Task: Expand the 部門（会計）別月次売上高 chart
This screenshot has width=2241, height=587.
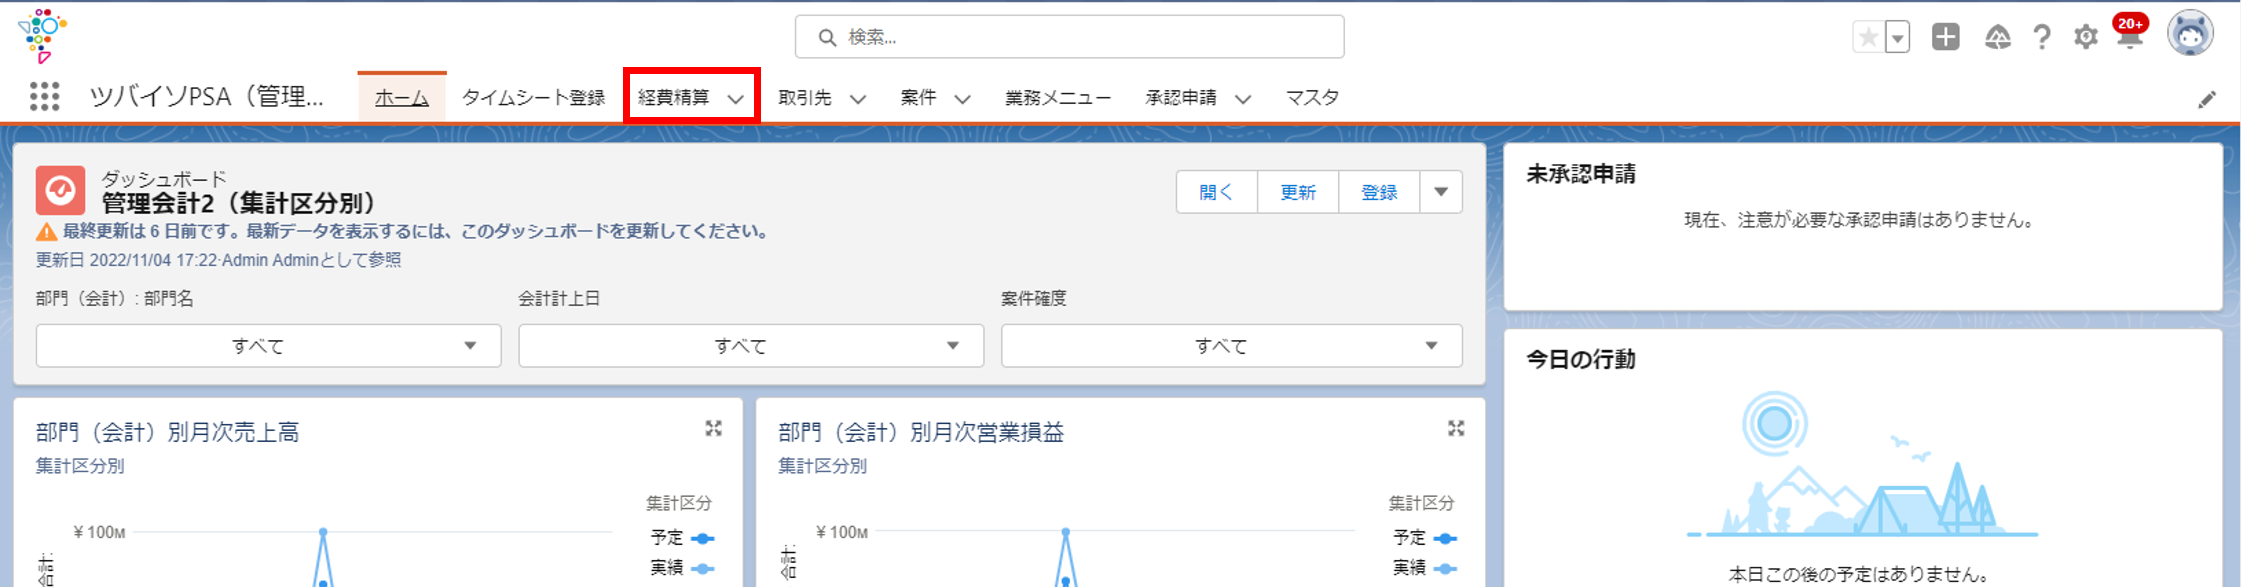Action: (713, 428)
